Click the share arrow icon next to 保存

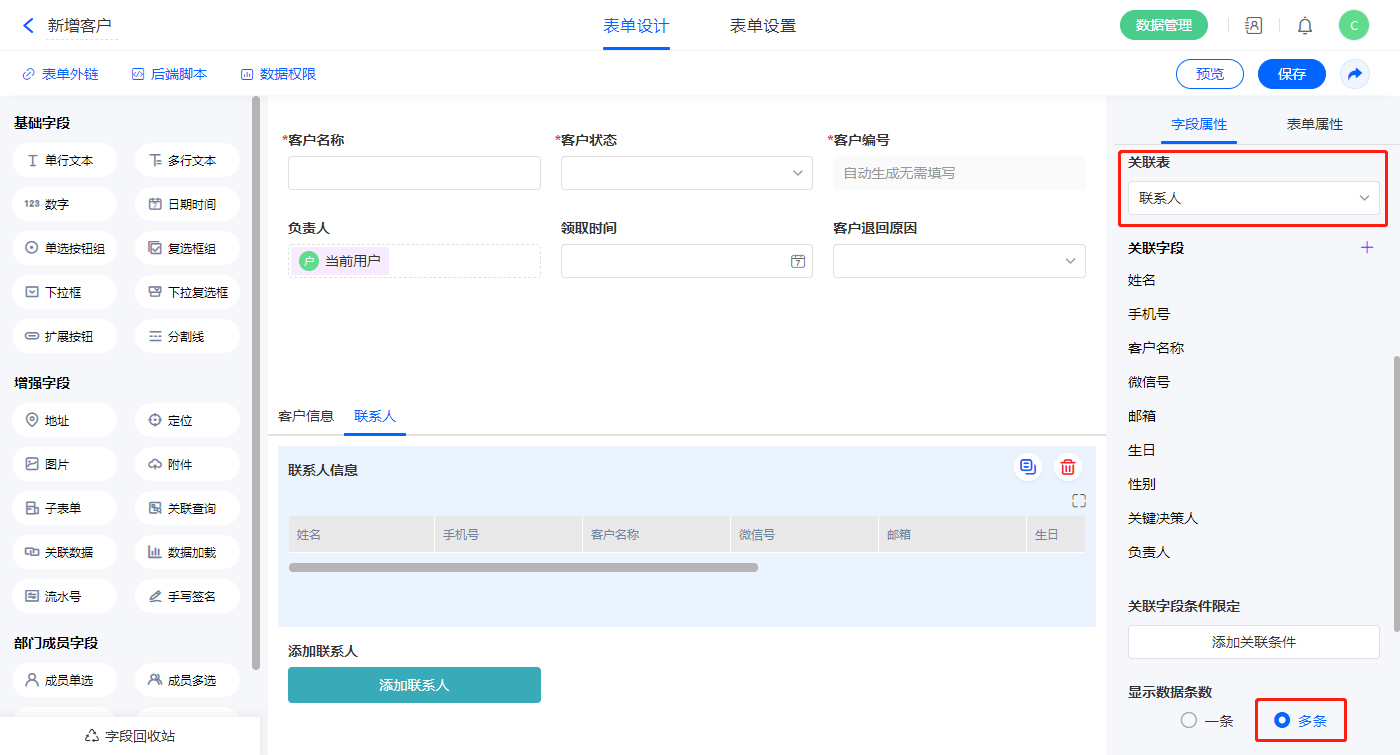(x=1355, y=74)
